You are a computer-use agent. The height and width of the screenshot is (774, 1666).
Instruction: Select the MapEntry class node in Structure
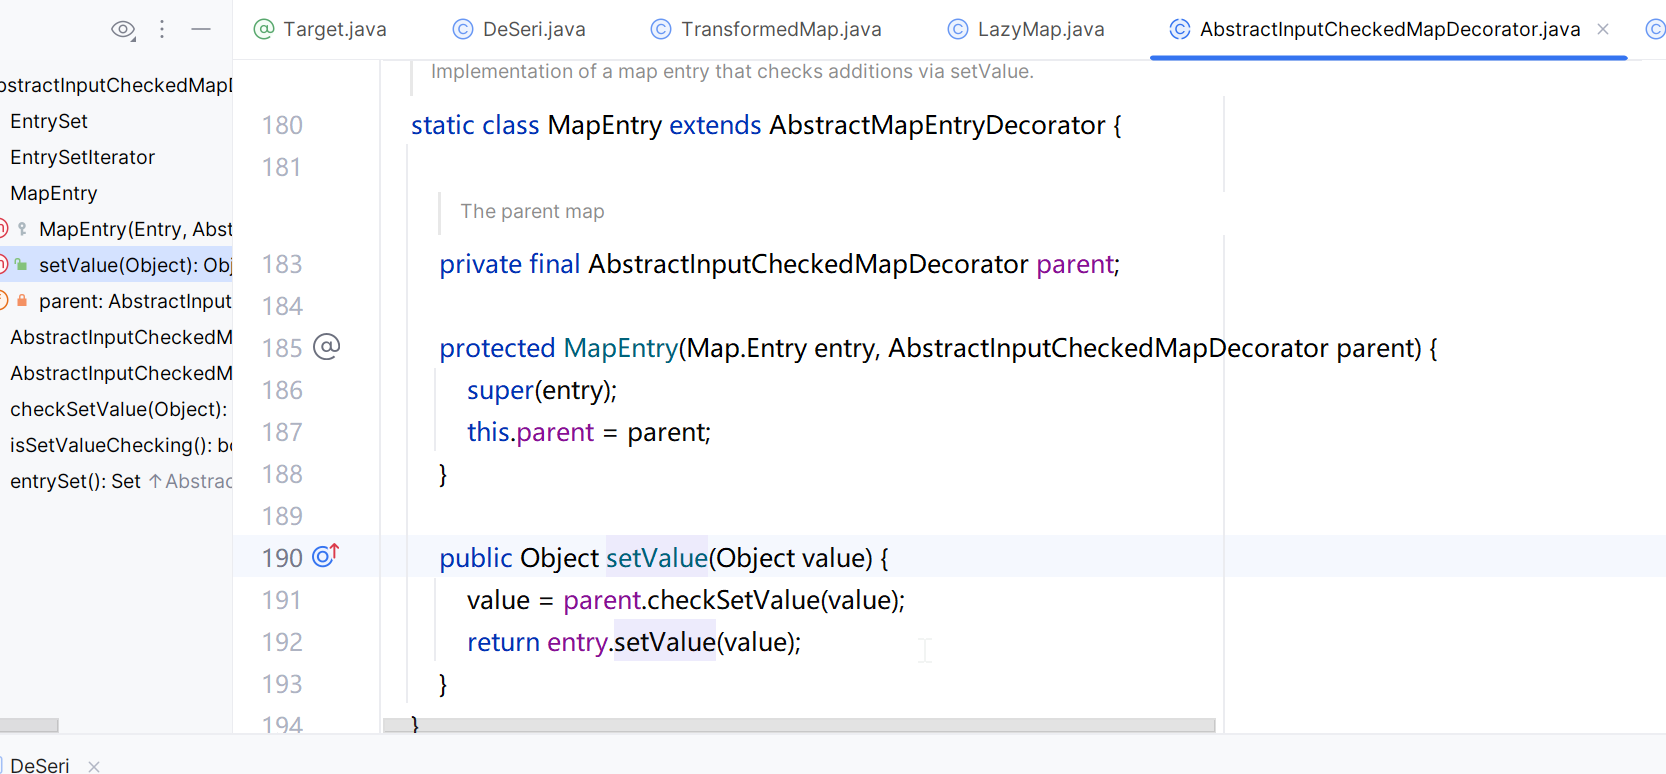tap(54, 193)
